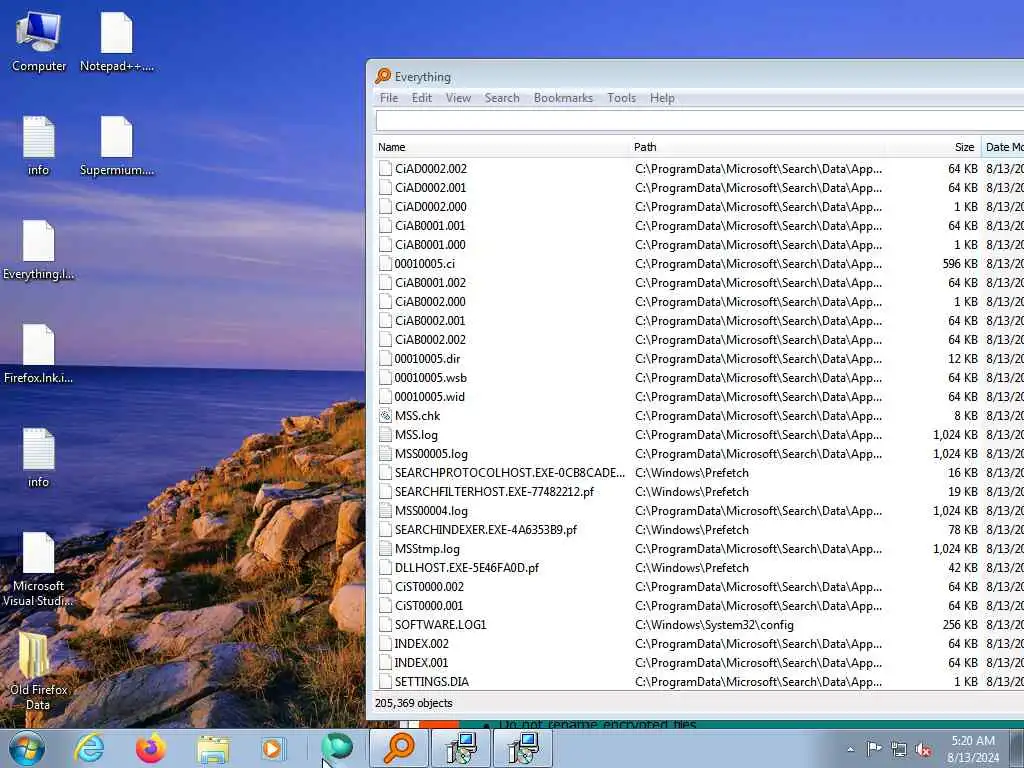
Task: Sort results by the Name column header
Action: (502, 147)
